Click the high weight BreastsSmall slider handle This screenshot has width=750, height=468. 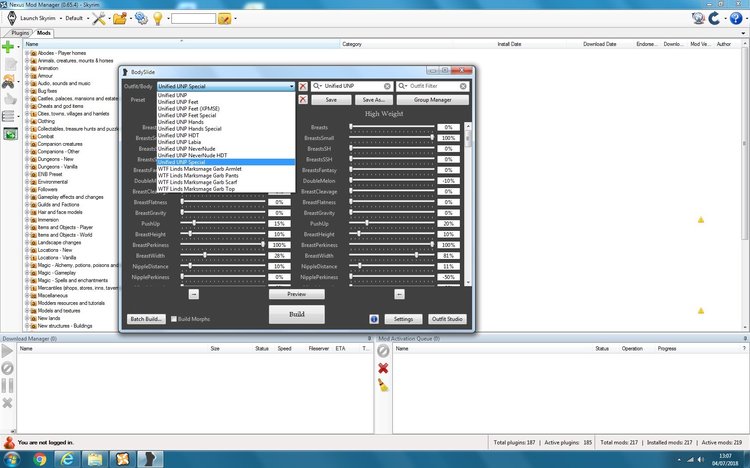tap(432, 137)
